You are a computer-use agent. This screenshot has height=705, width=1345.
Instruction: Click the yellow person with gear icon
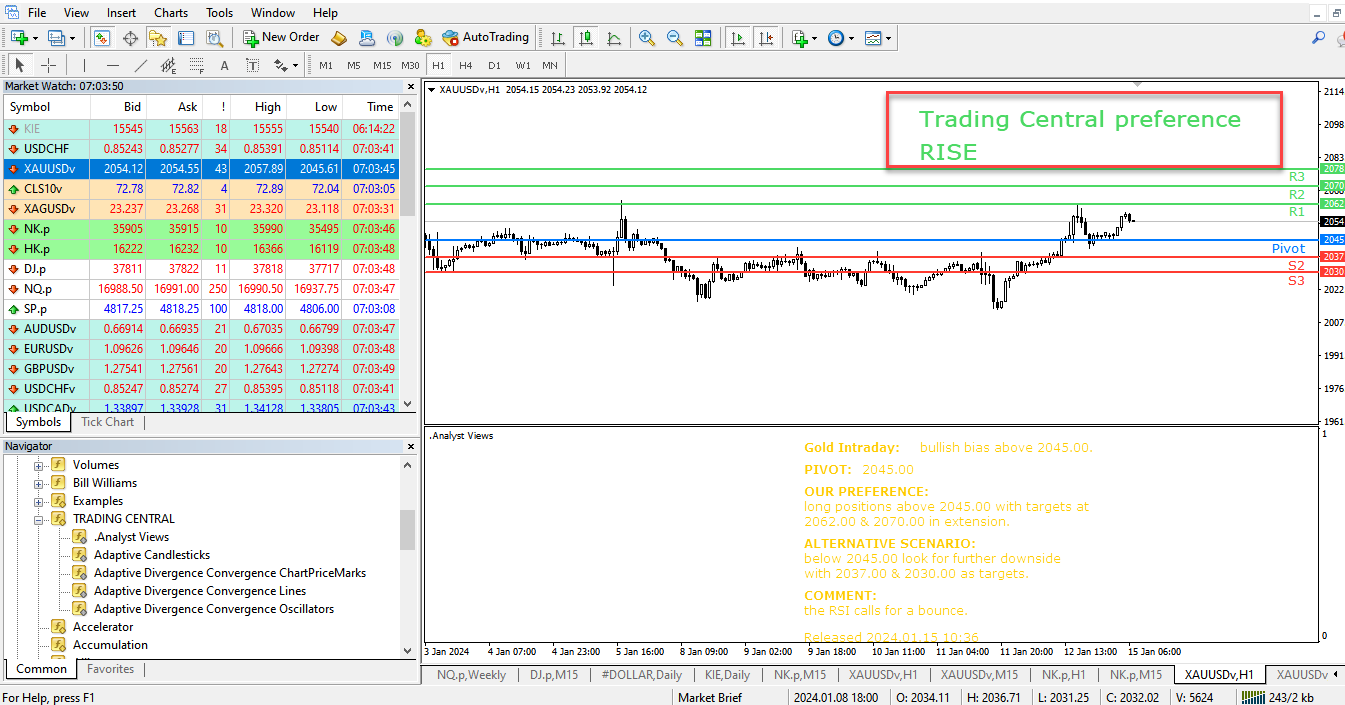click(423, 38)
